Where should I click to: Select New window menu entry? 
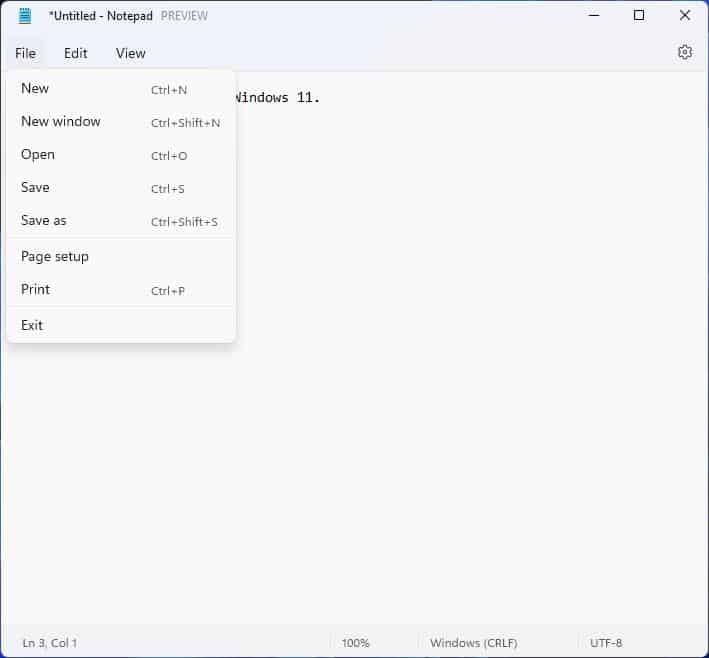pos(121,122)
